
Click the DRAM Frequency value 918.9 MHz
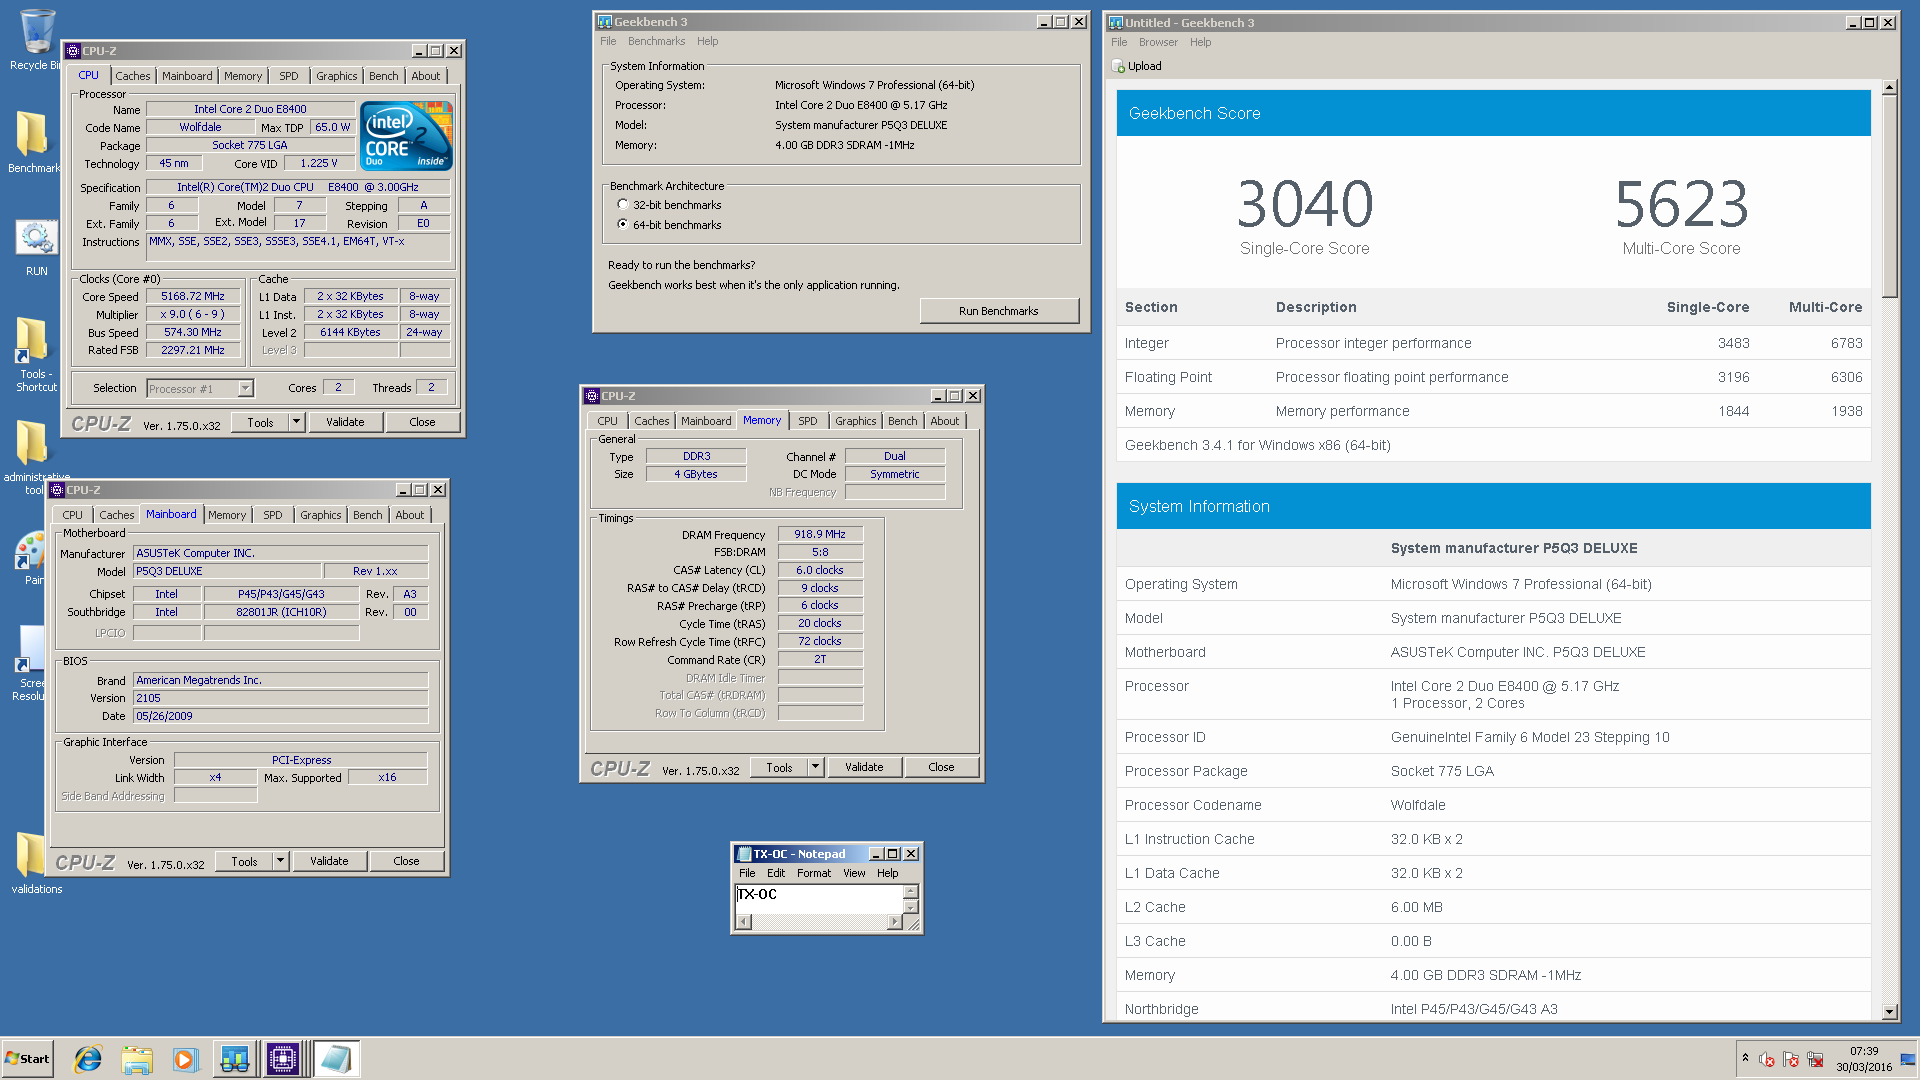[820, 534]
